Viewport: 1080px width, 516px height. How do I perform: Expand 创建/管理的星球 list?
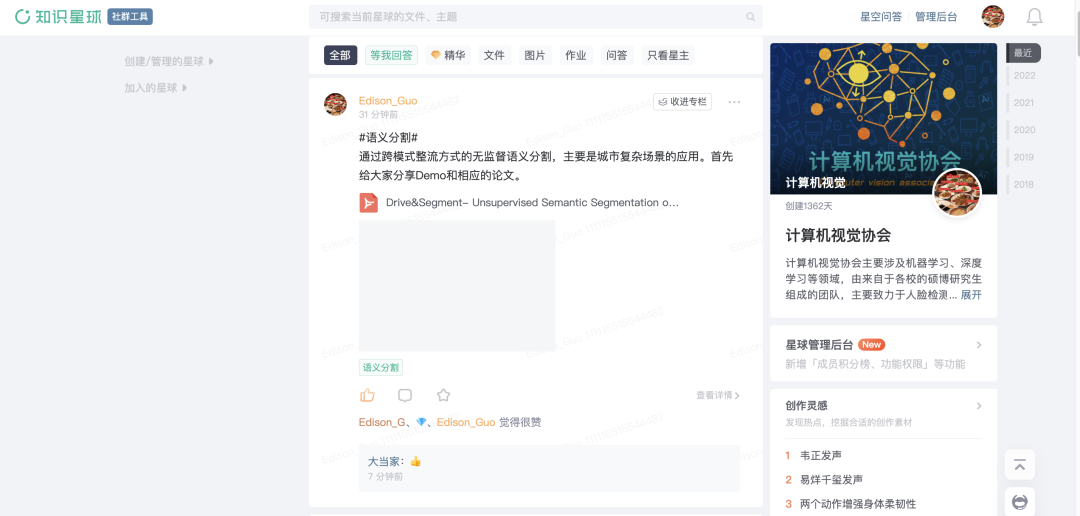pos(169,61)
